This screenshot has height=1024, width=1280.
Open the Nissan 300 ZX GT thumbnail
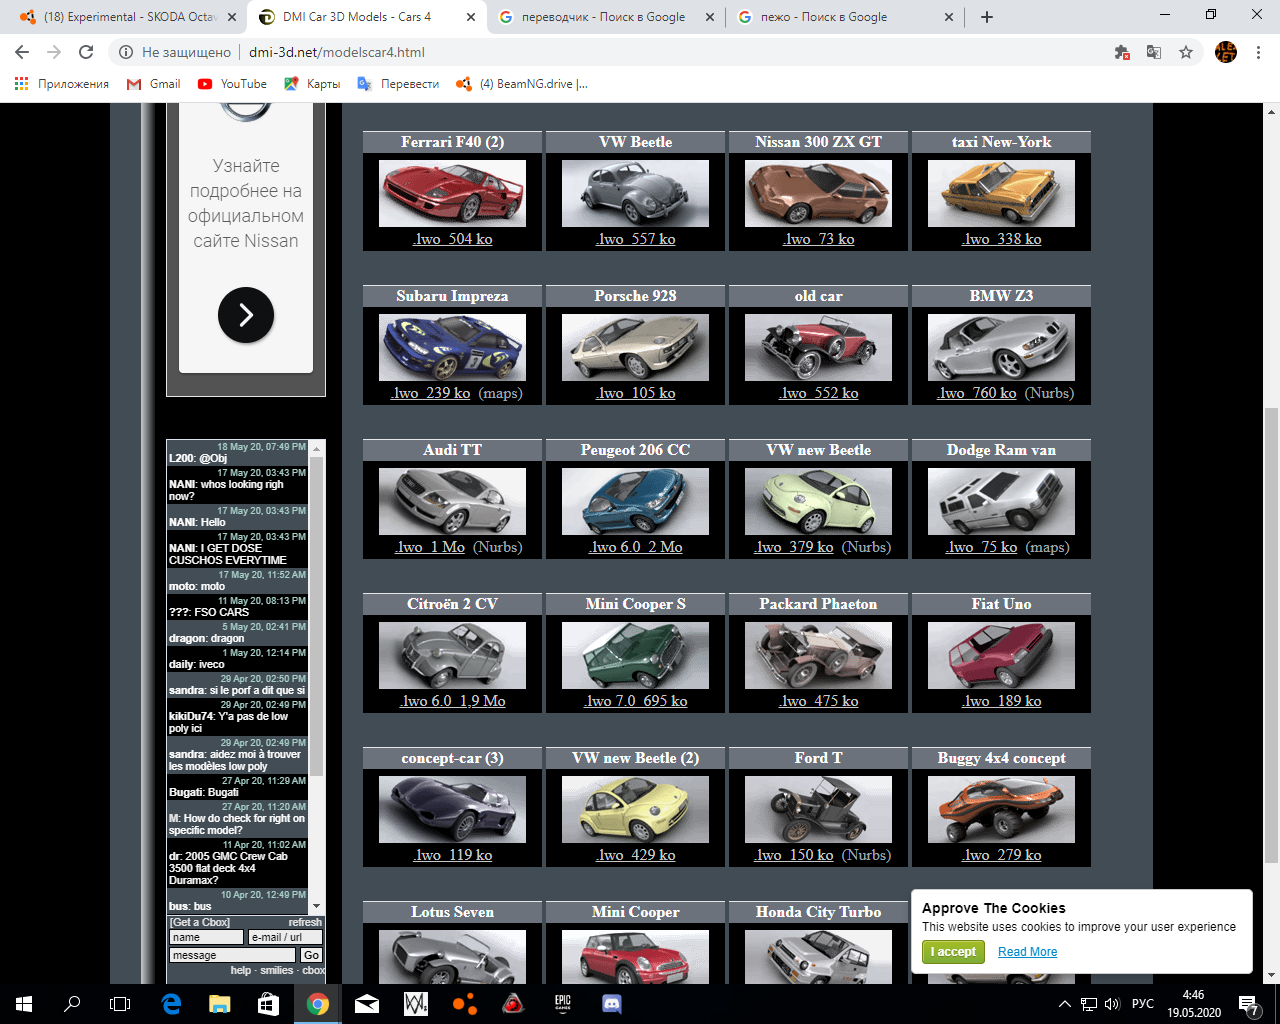click(819, 193)
